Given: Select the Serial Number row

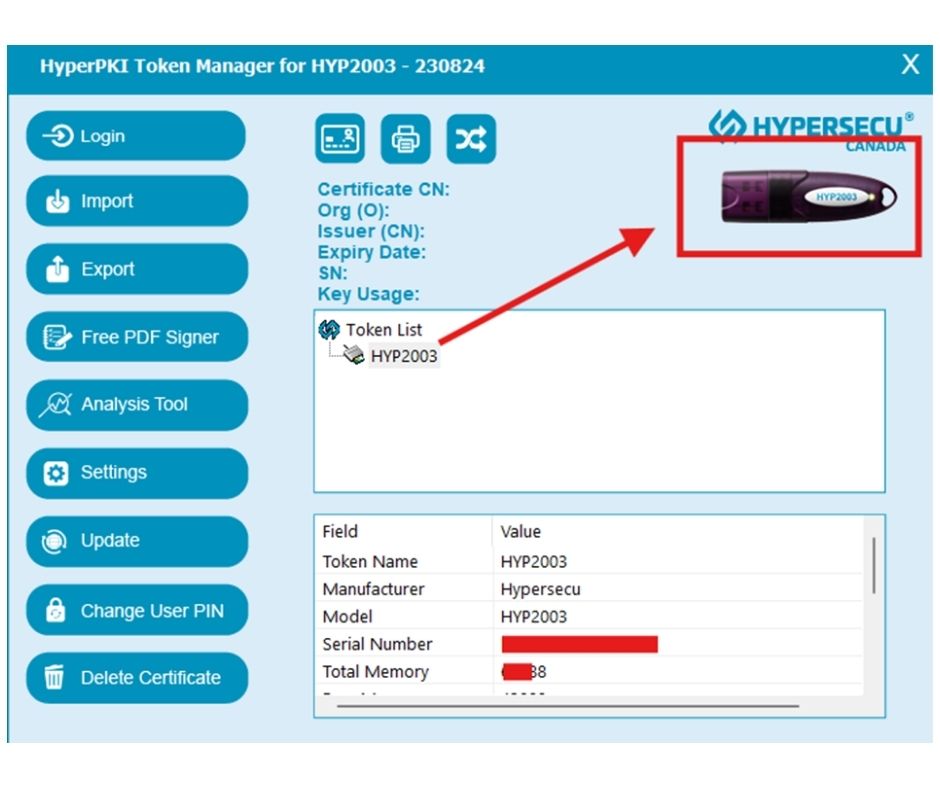Looking at the screenshot, I should [589, 644].
